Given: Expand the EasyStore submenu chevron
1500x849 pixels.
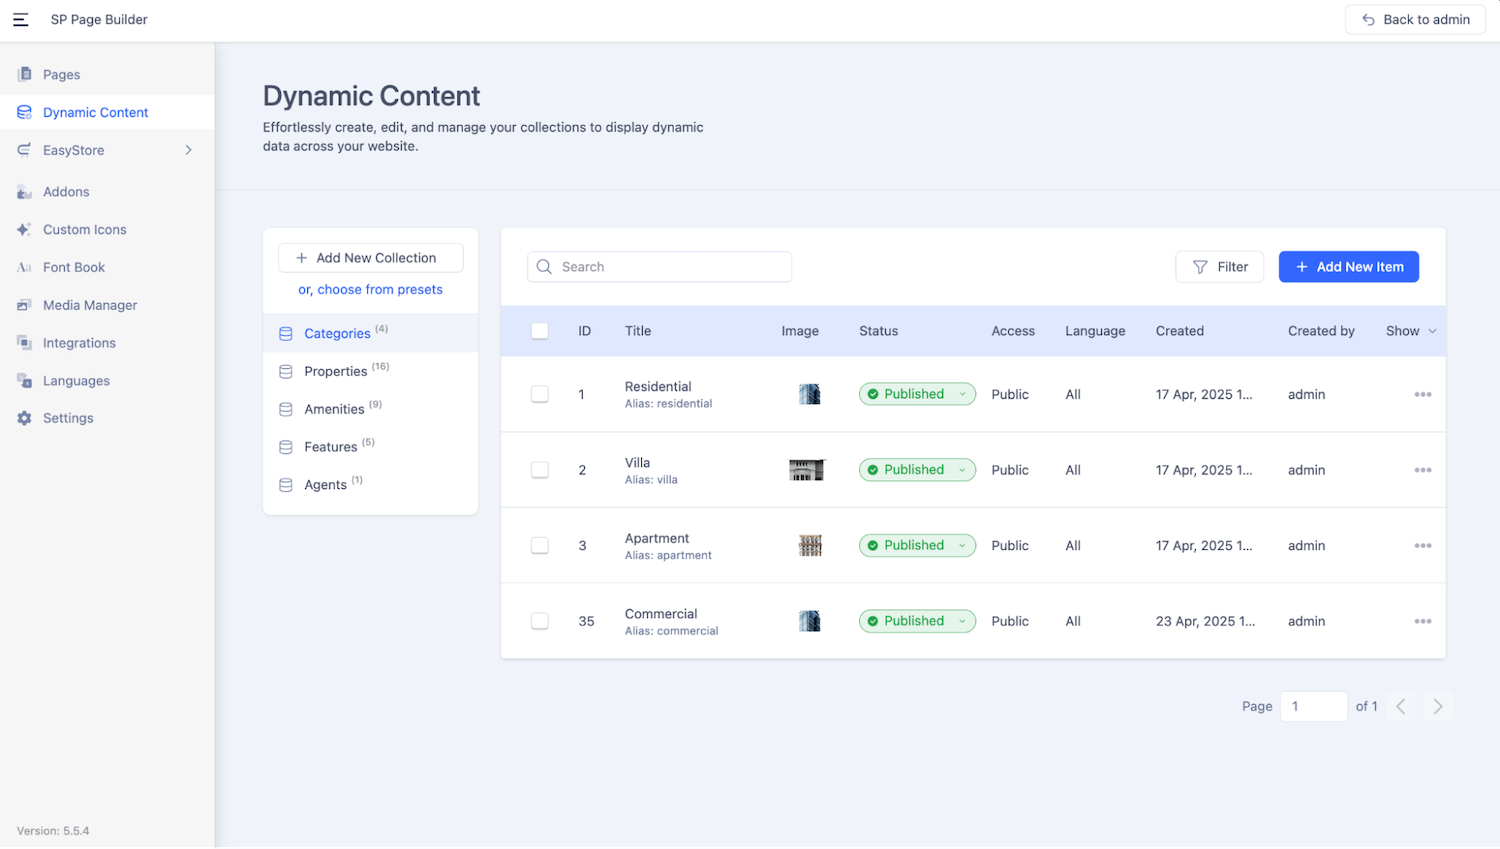Looking at the screenshot, I should click(188, 150).
